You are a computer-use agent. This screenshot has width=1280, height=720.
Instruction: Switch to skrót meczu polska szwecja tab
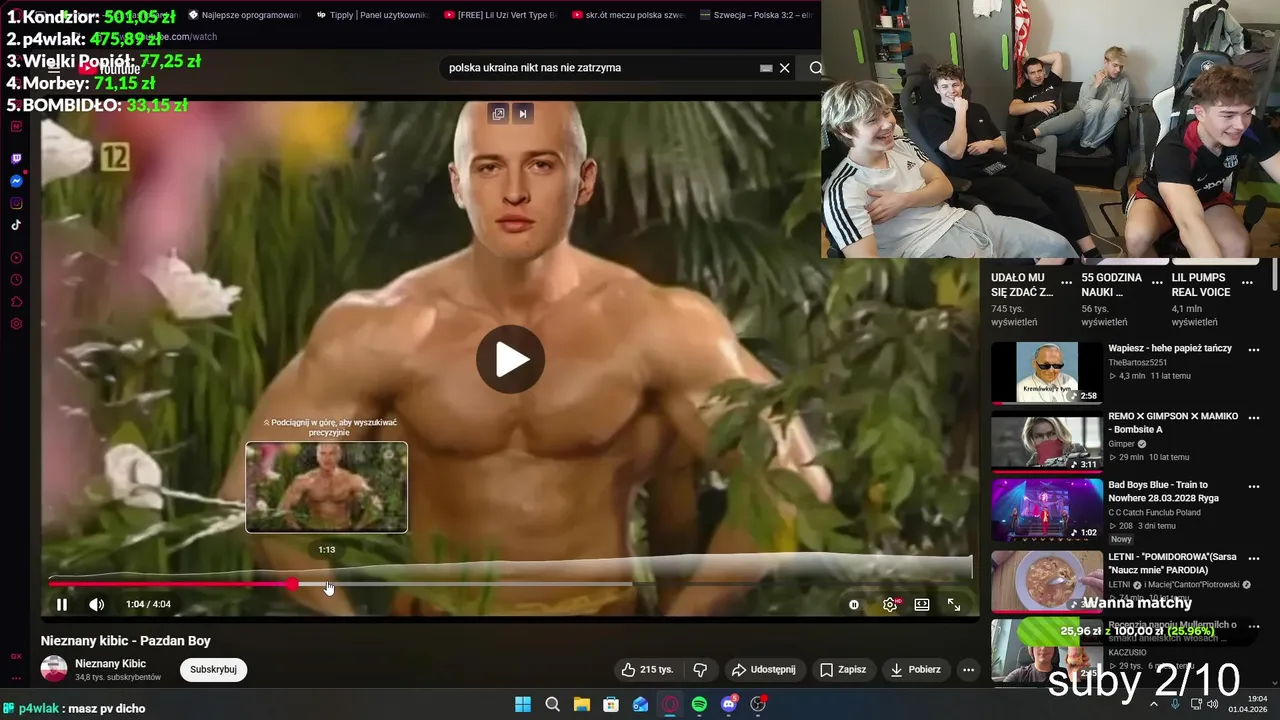point(629,15)
